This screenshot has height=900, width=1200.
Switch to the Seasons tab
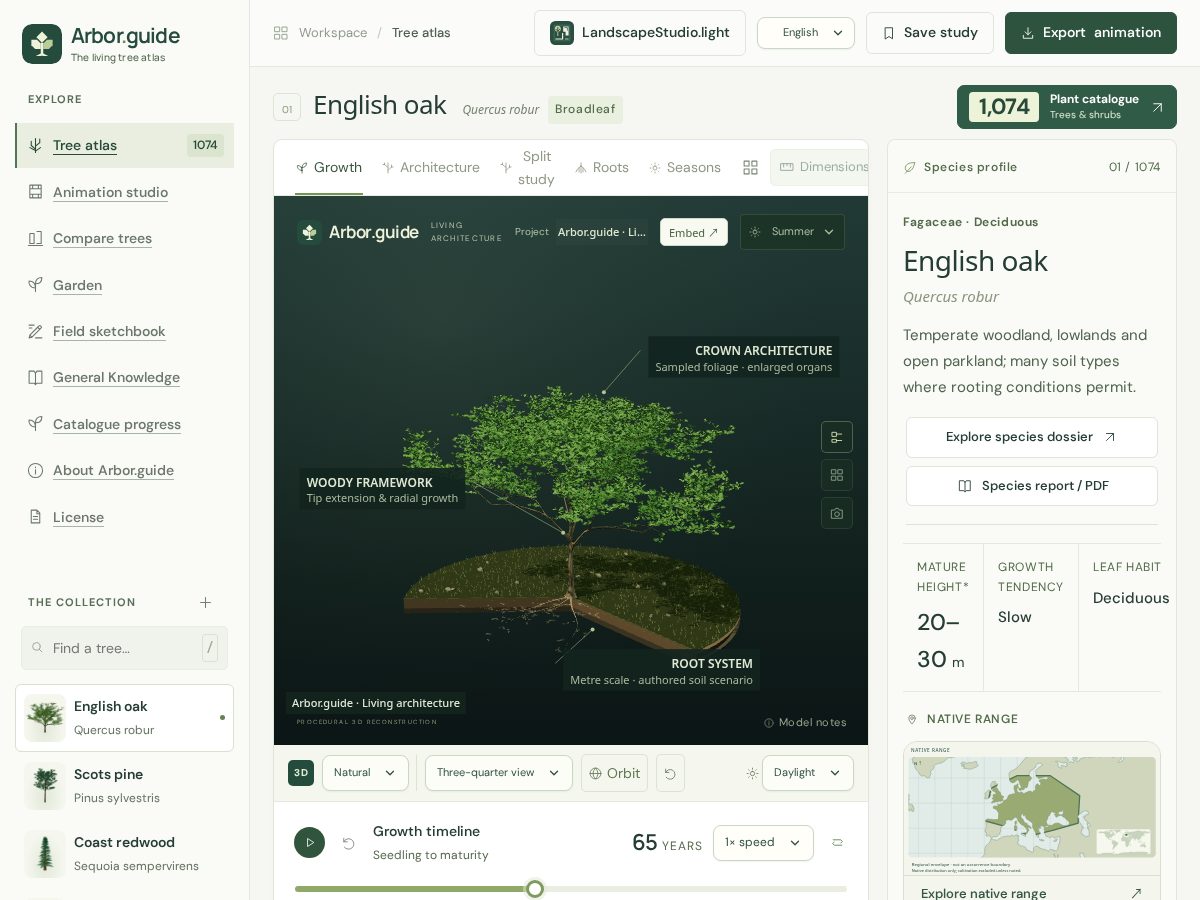click(685, 167)
